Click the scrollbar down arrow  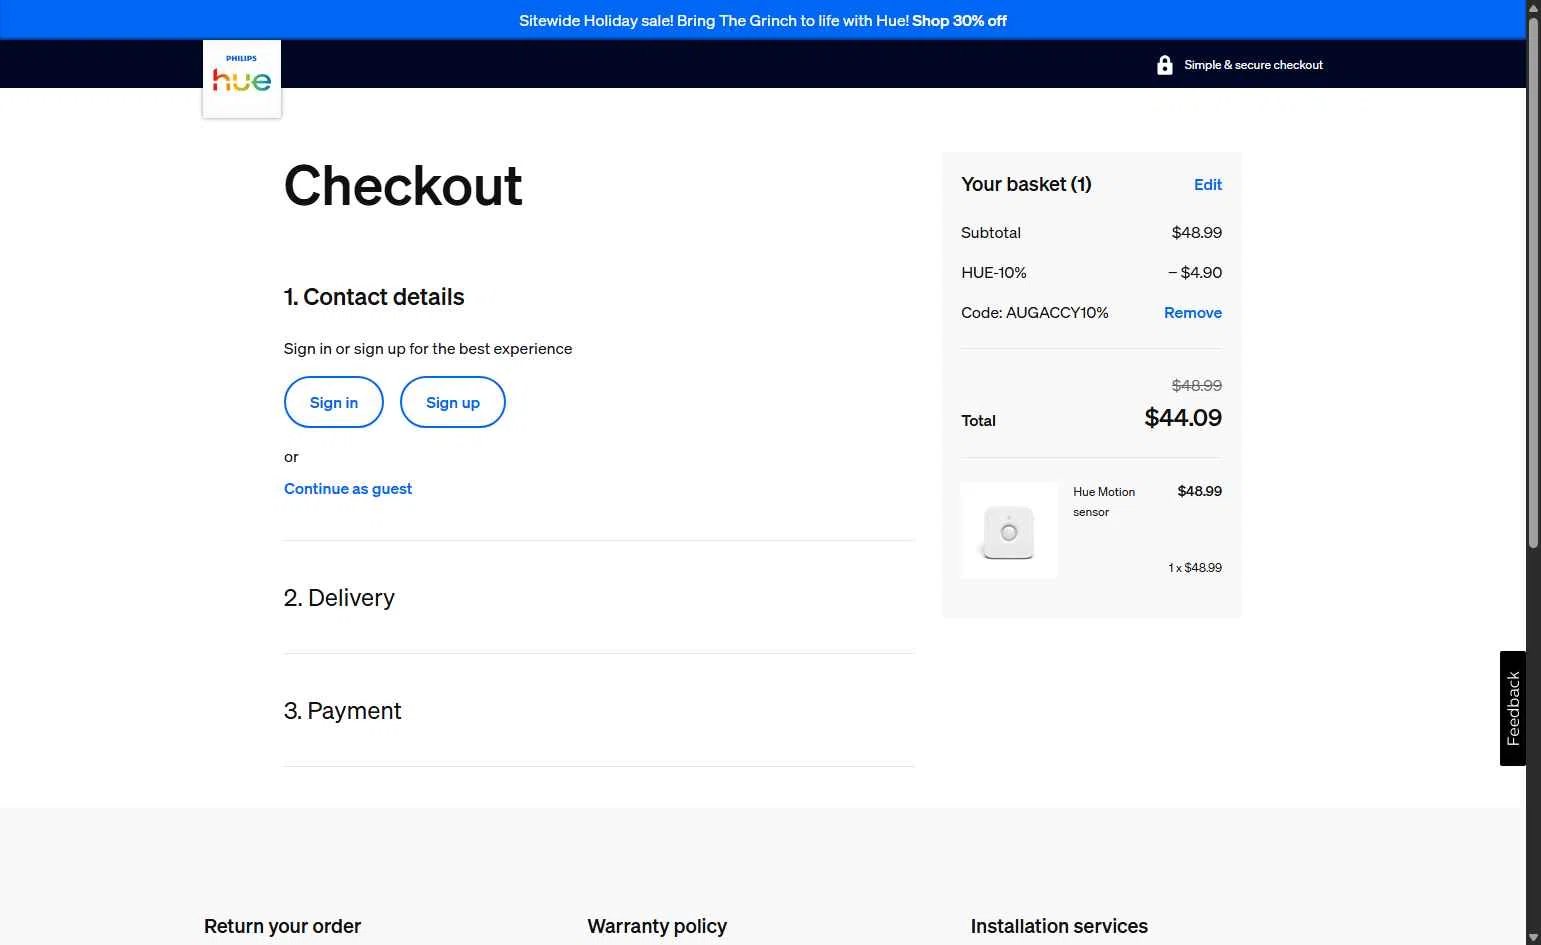1533,938
